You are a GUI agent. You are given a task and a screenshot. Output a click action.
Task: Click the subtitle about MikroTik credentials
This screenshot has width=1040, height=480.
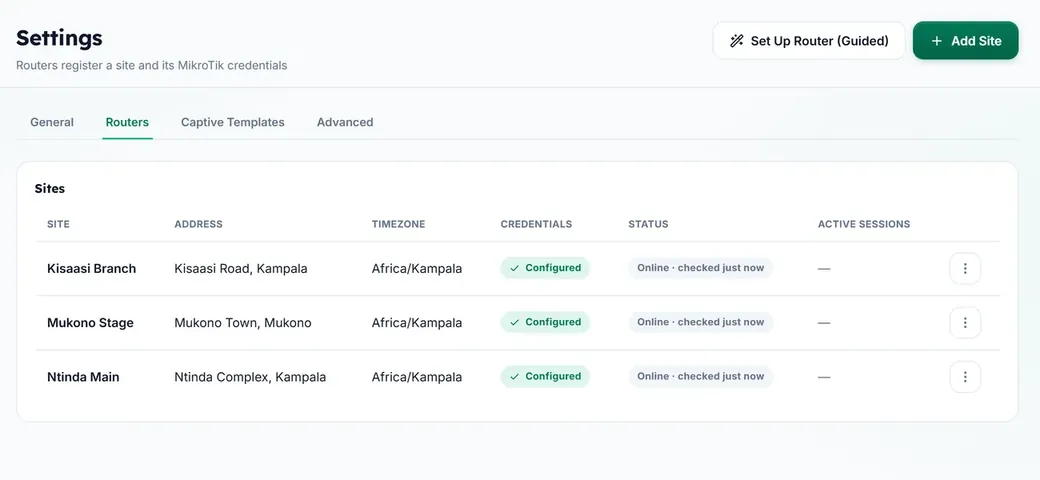(151, 66)
